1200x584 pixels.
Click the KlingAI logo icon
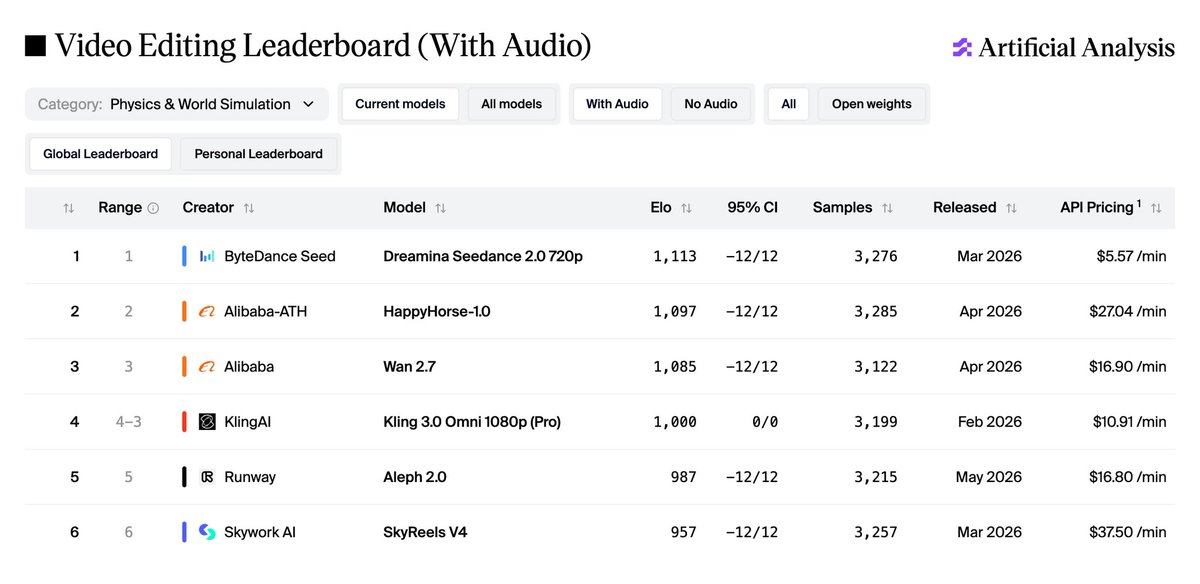207,422
